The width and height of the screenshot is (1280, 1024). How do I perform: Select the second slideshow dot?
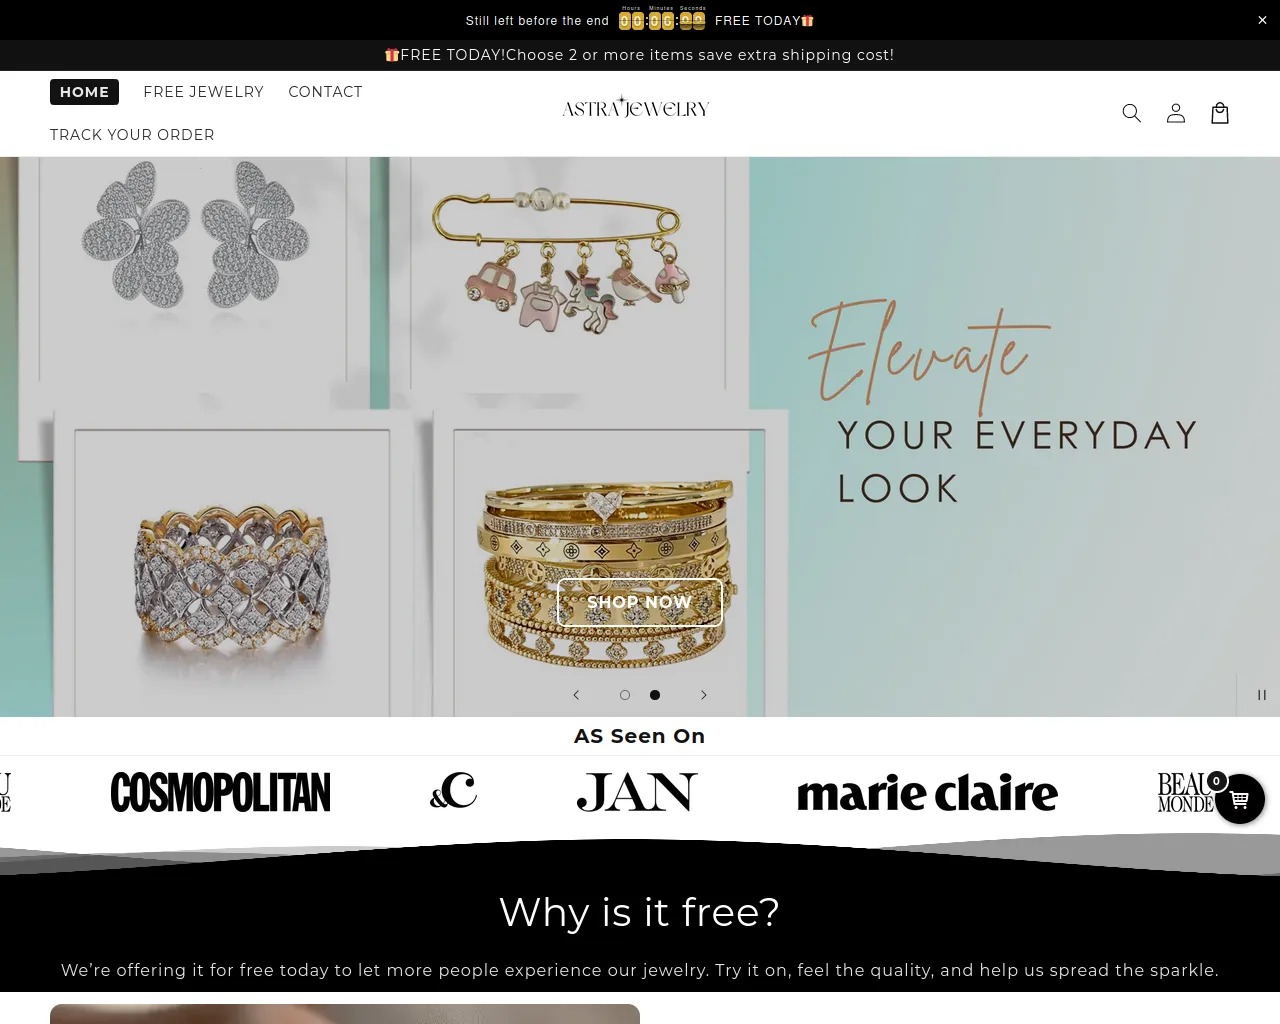point(655,695)
